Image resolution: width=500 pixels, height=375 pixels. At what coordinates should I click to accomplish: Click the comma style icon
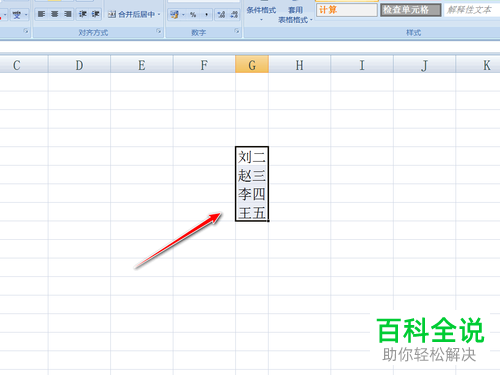(206, 15)
